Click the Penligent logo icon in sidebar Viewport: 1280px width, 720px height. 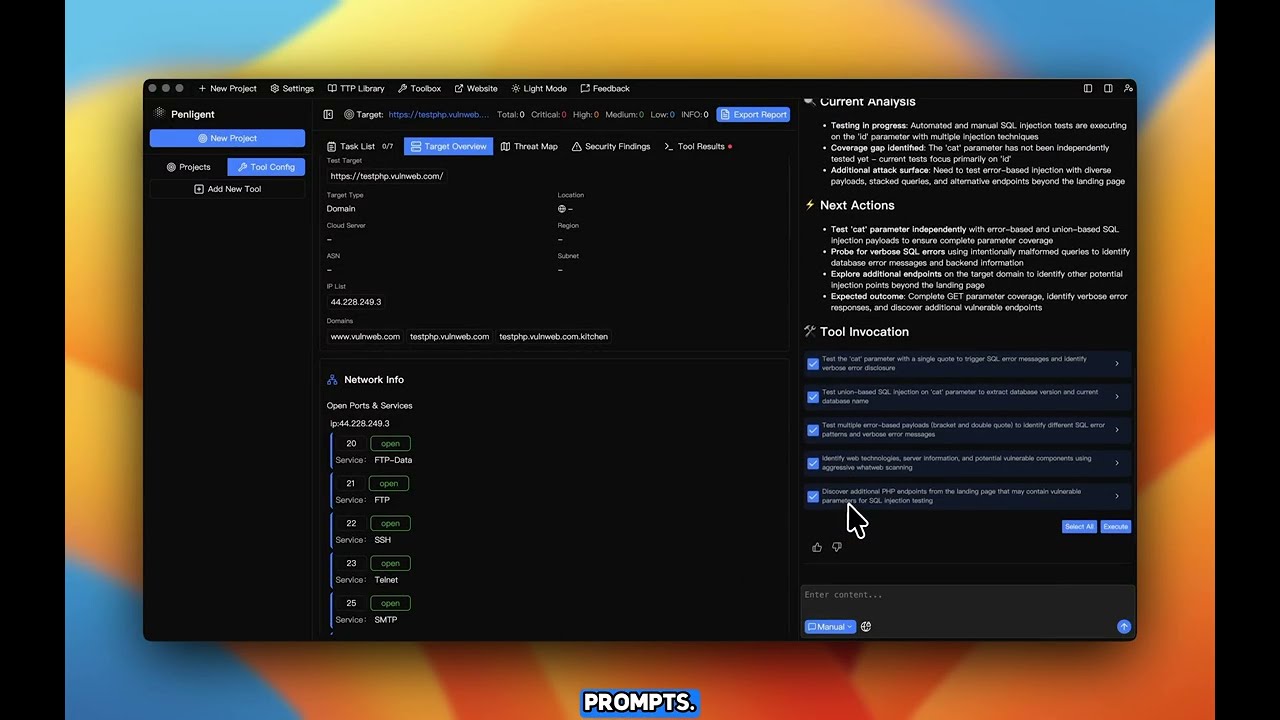click(x=159, y=114)
